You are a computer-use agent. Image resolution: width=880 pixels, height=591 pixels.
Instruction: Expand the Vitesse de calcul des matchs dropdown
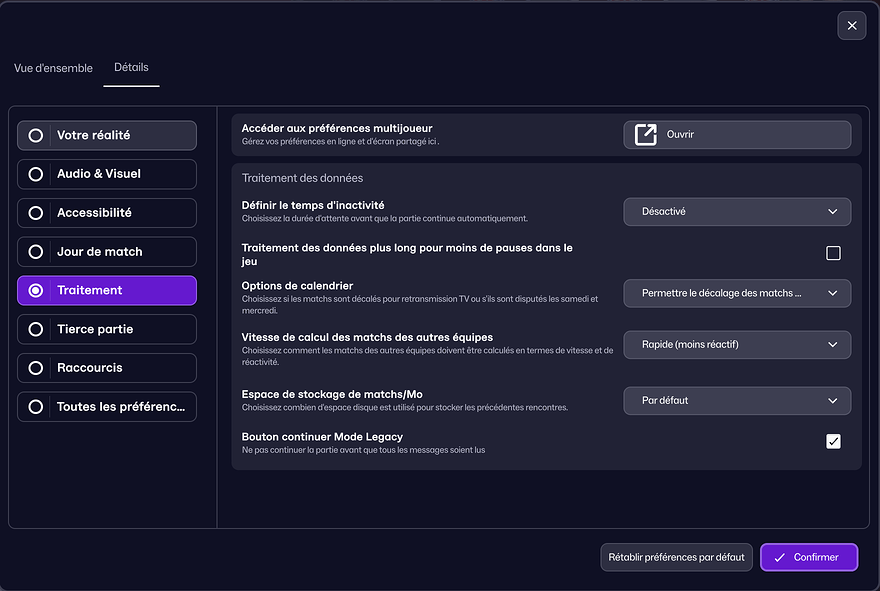737,345
